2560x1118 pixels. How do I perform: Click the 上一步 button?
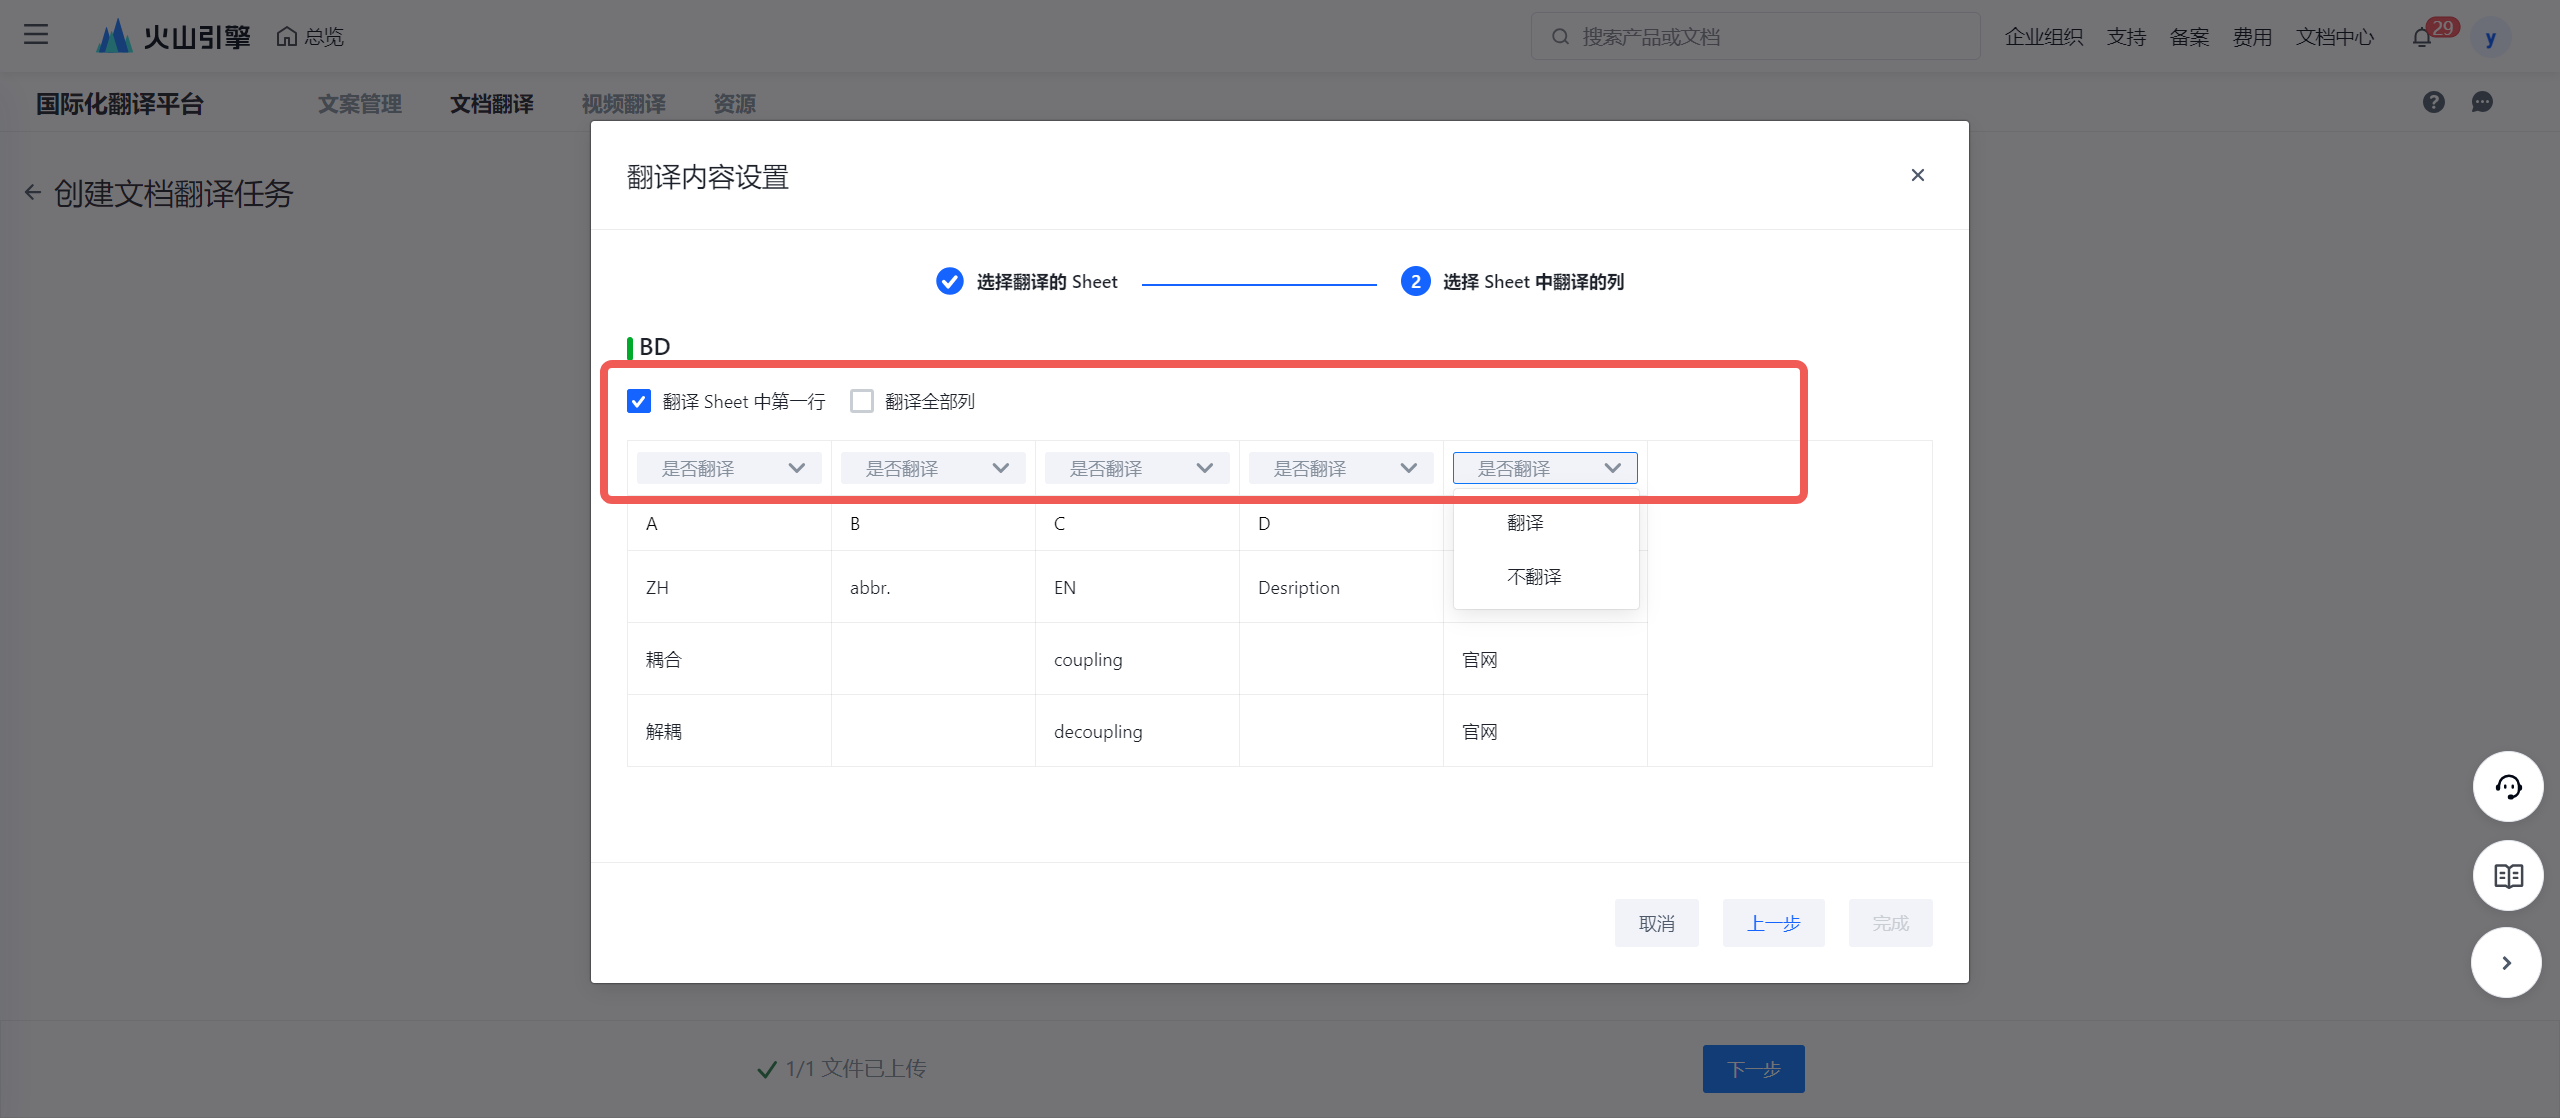click(1773, 923)
